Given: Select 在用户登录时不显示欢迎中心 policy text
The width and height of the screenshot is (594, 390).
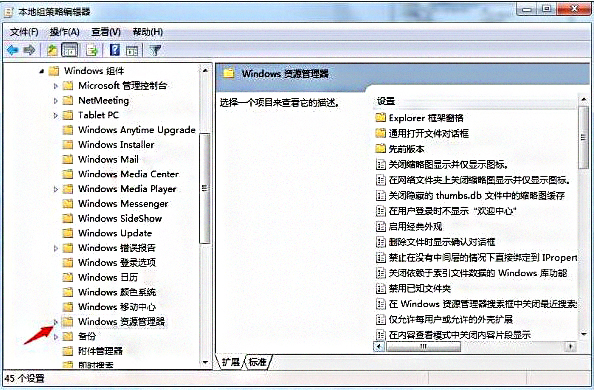Looking at the screenshot, I should point(453,211).
